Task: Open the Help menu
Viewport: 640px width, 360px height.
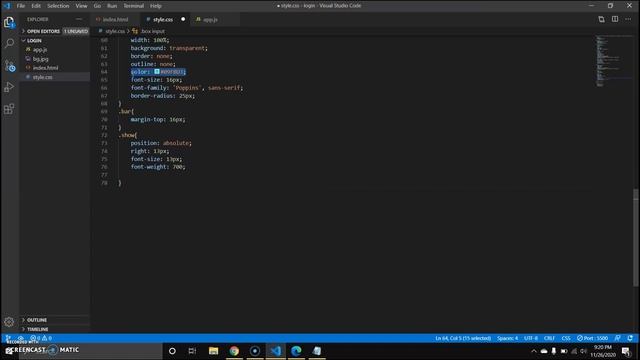Action: point(156,6)
